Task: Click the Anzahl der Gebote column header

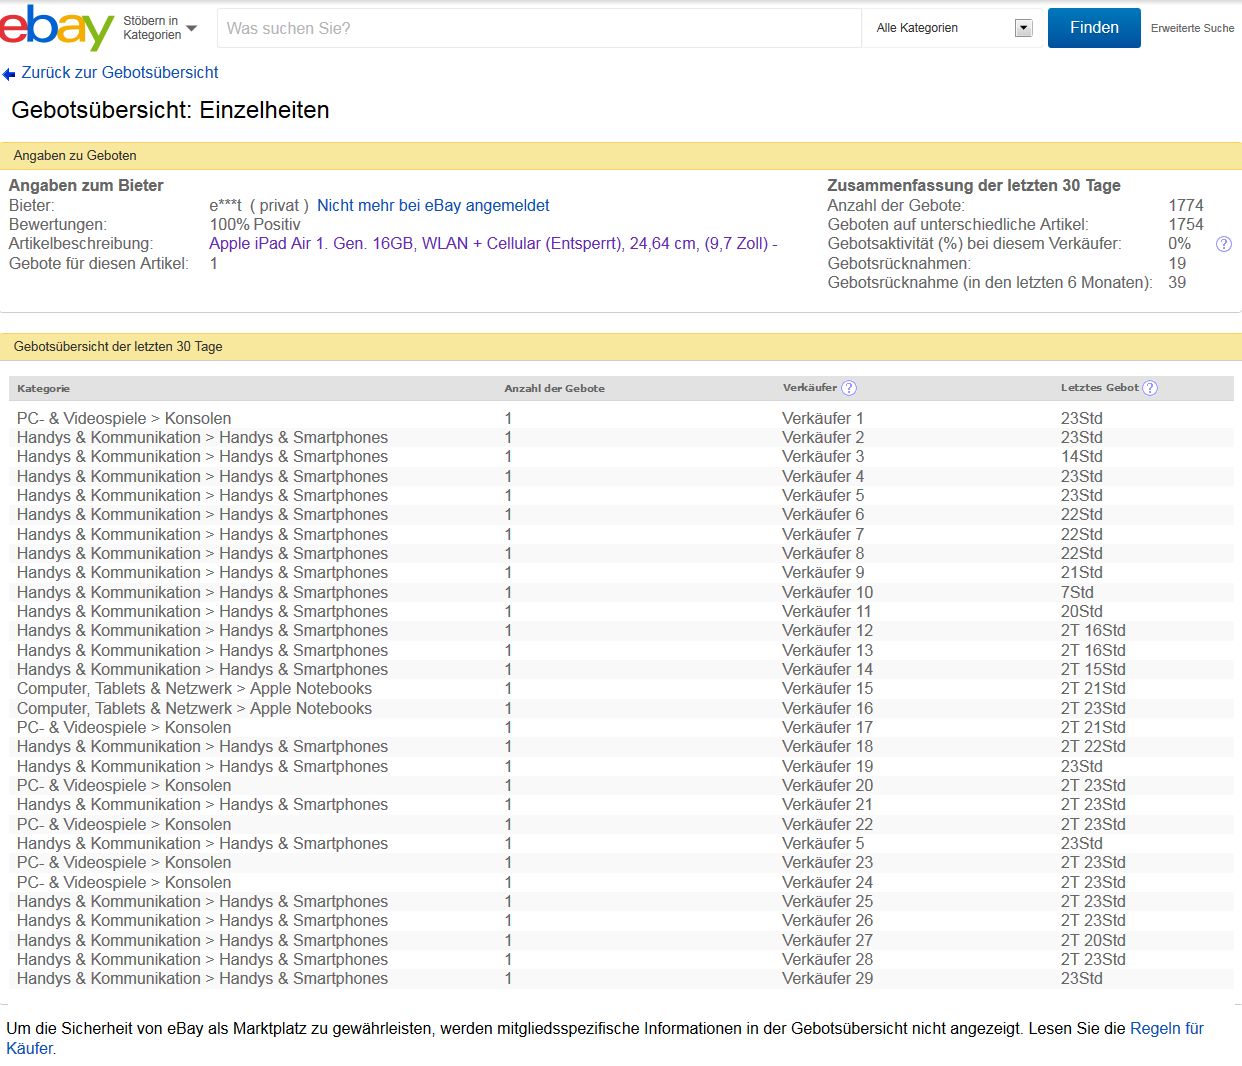Action: [554, 388]
